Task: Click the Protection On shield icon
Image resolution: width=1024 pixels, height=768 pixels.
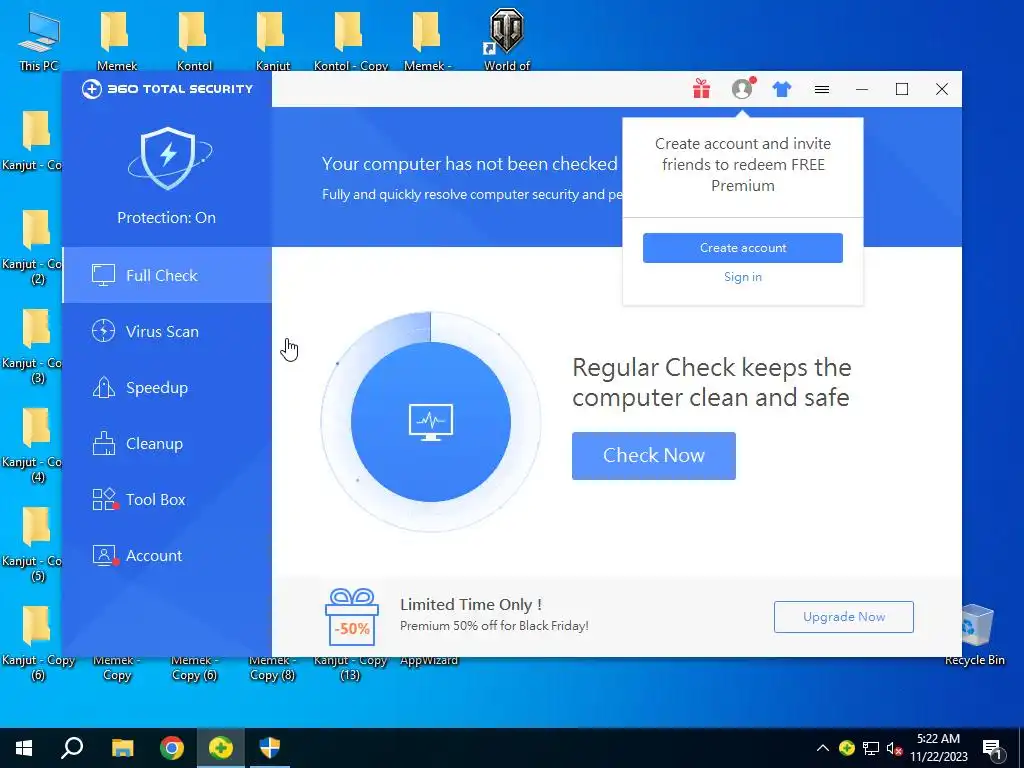Action: point(168,159)
